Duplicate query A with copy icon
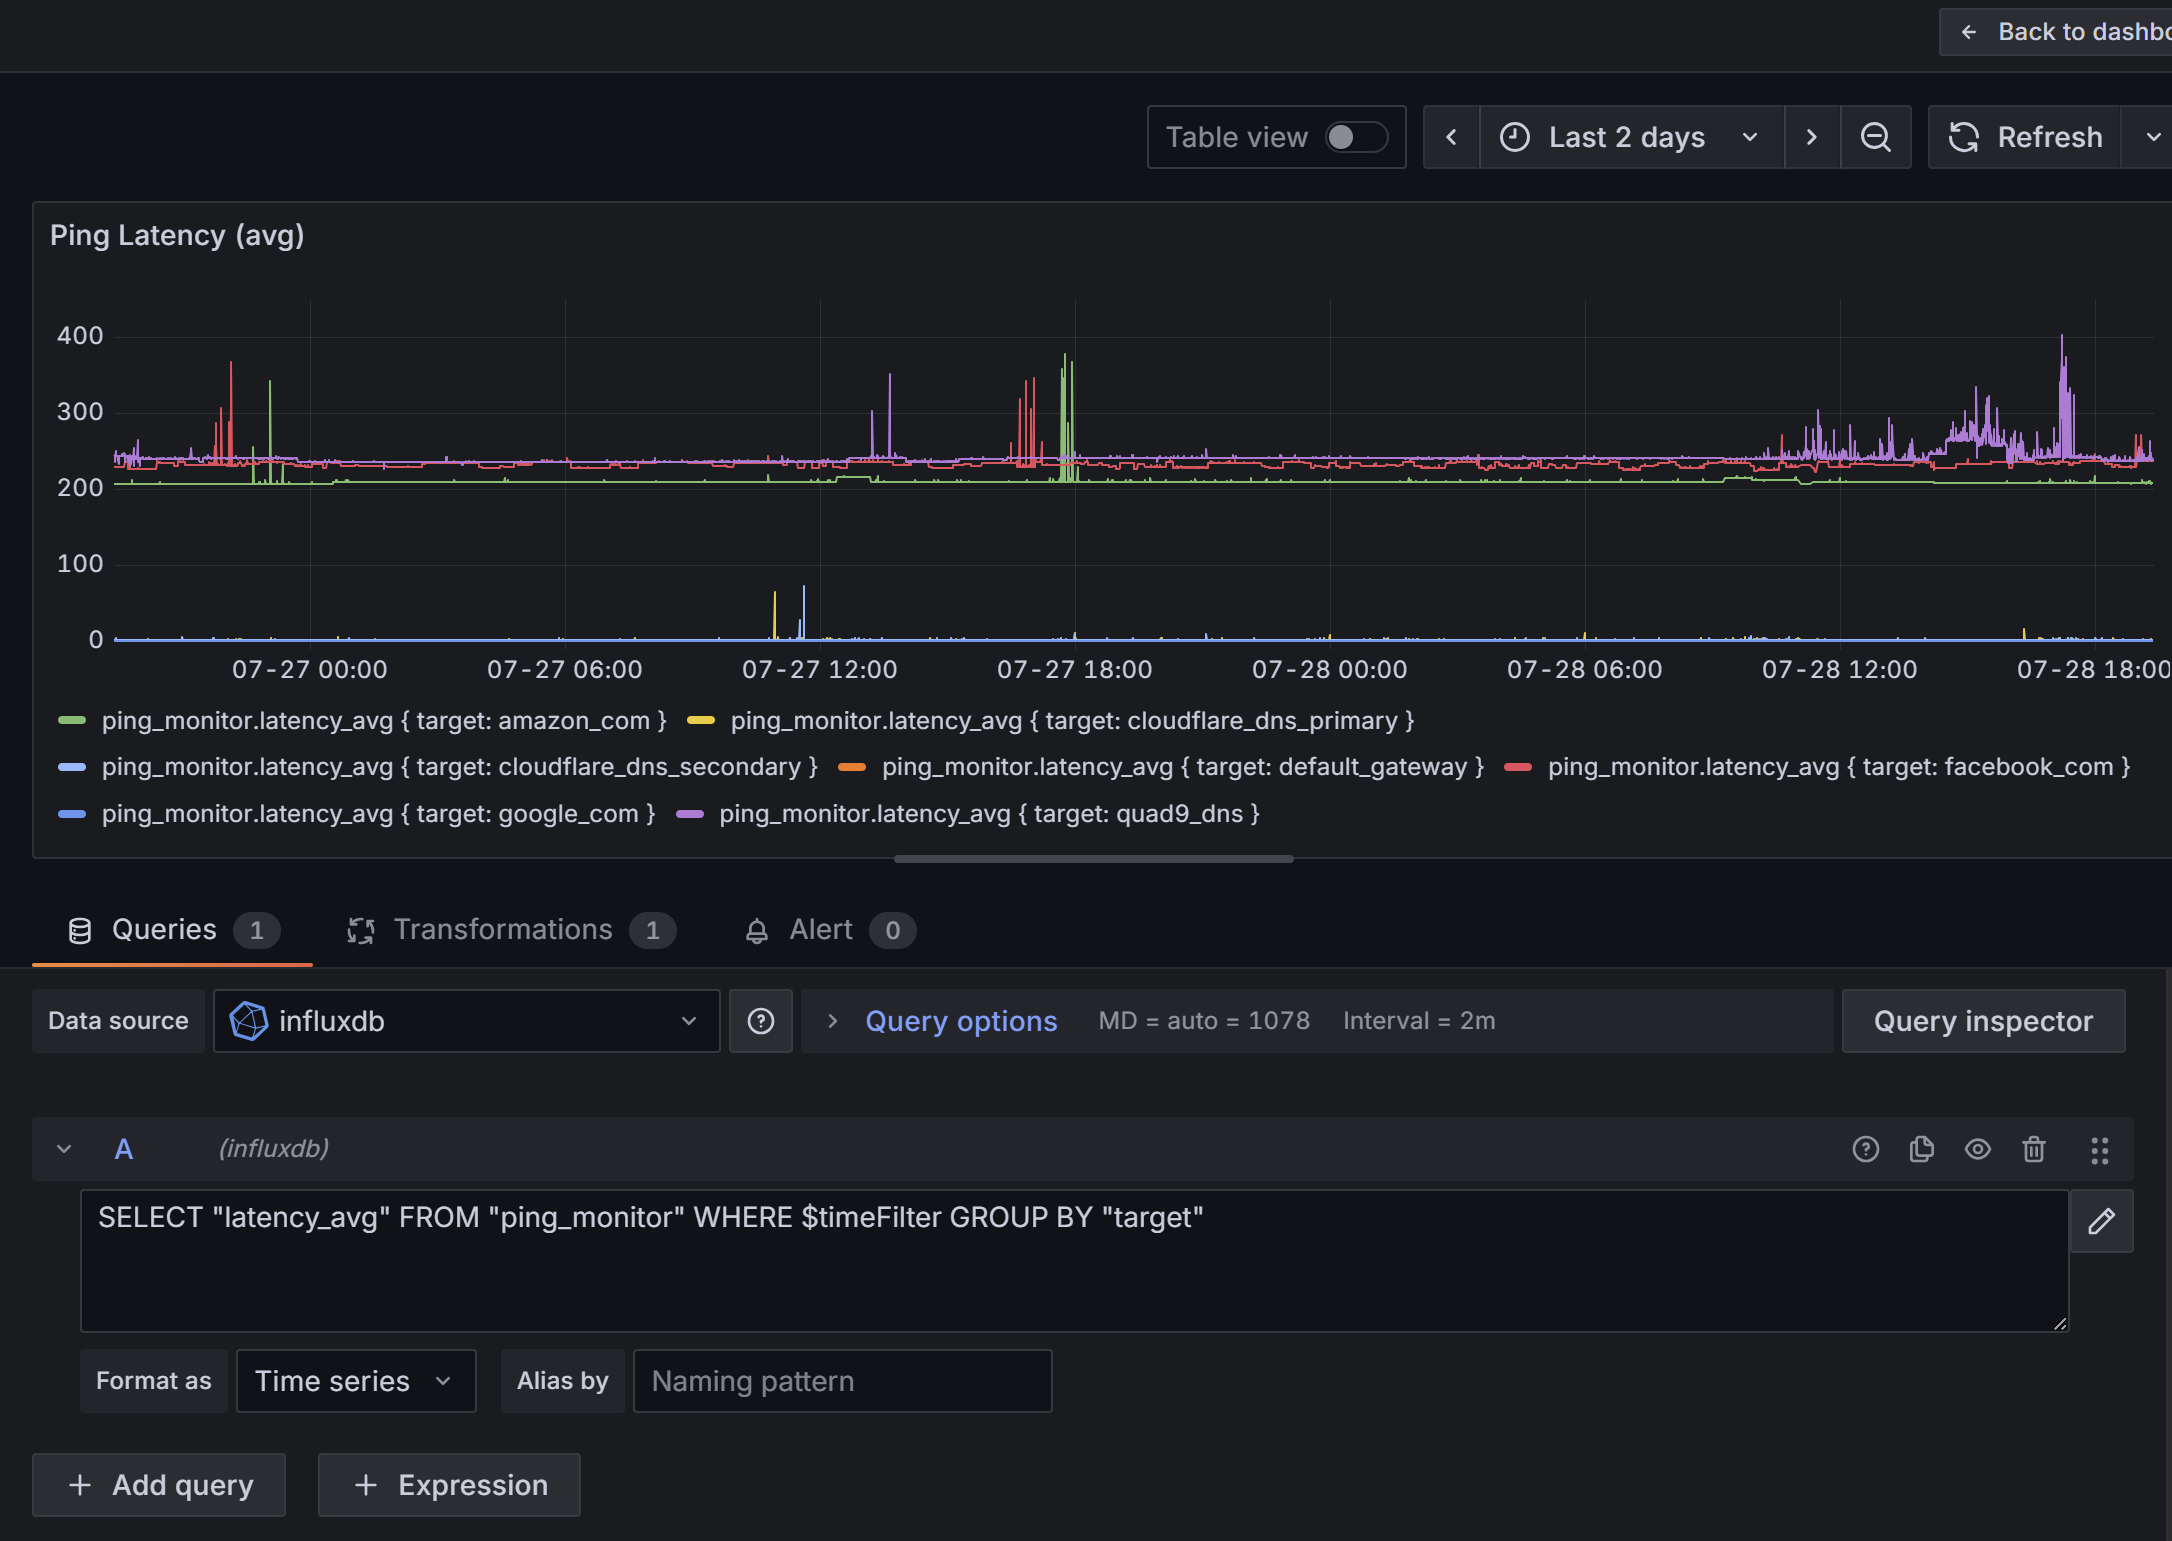 pyautogui.click(x=1921, y=1149)
